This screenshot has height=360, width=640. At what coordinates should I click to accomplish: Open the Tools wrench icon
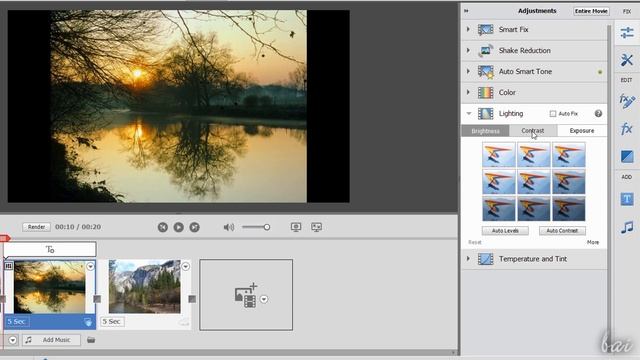pos(627,60)
